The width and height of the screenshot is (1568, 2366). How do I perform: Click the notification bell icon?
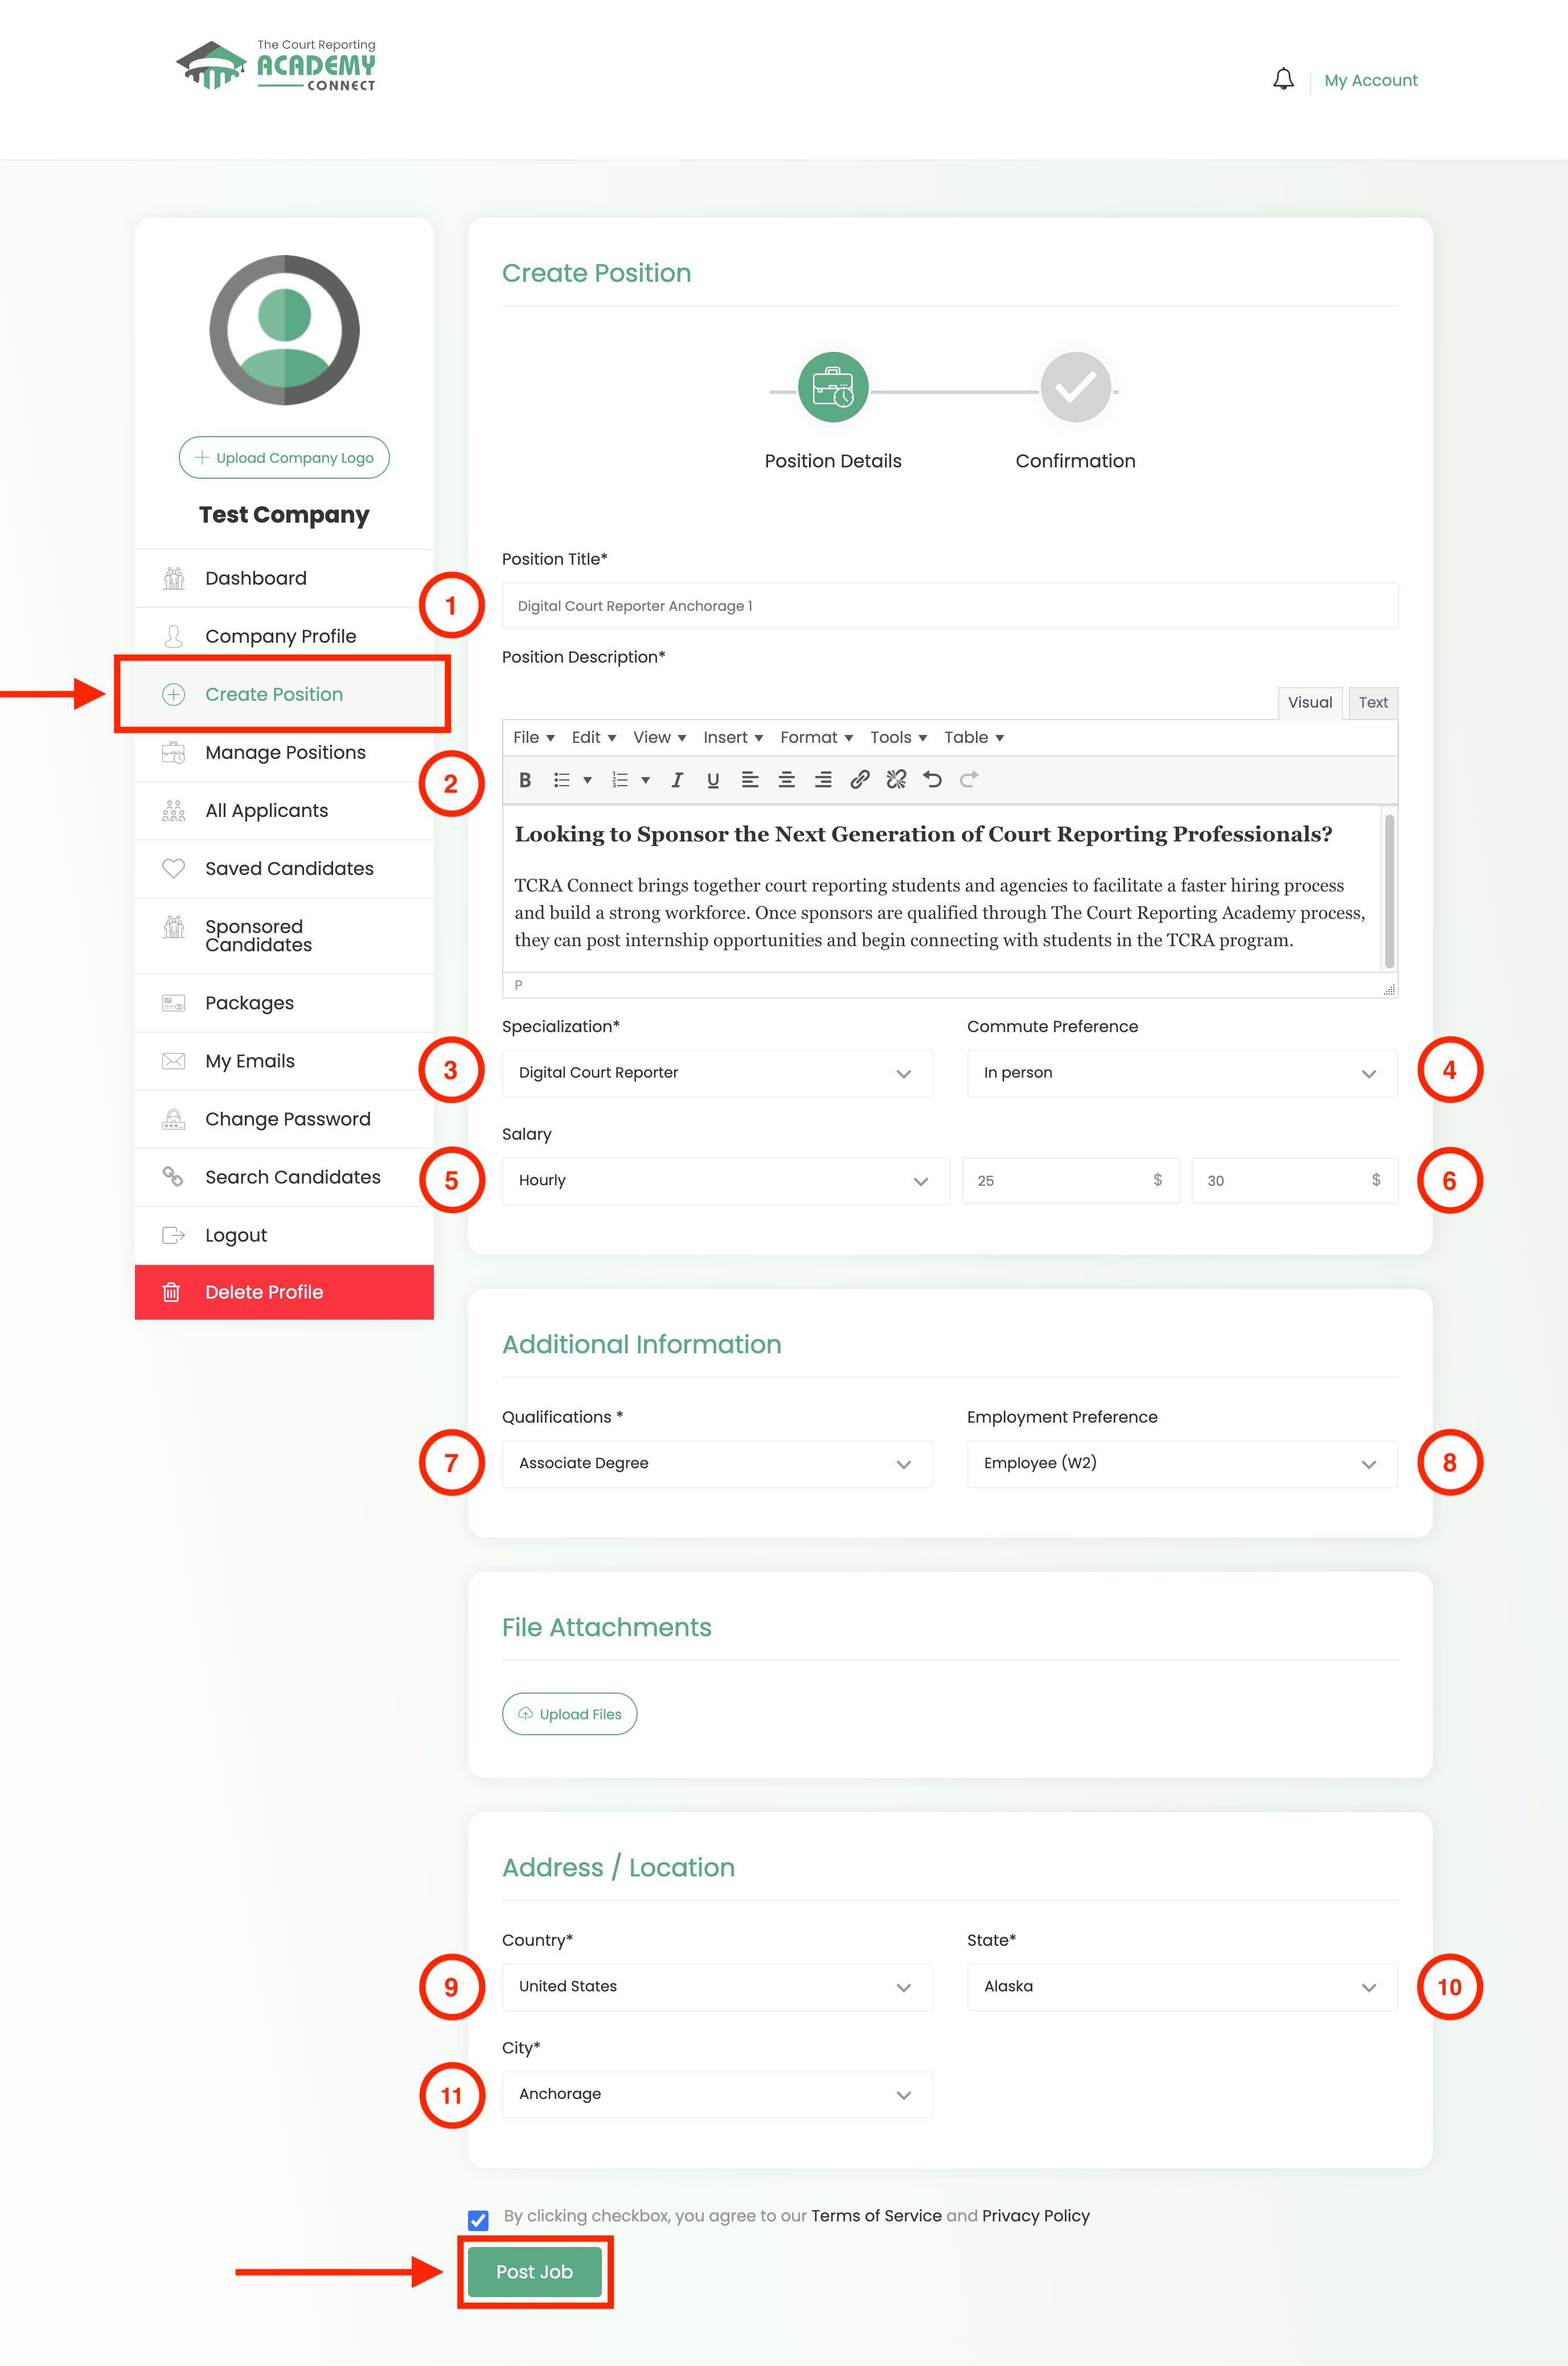click(x=1283, y=79)
